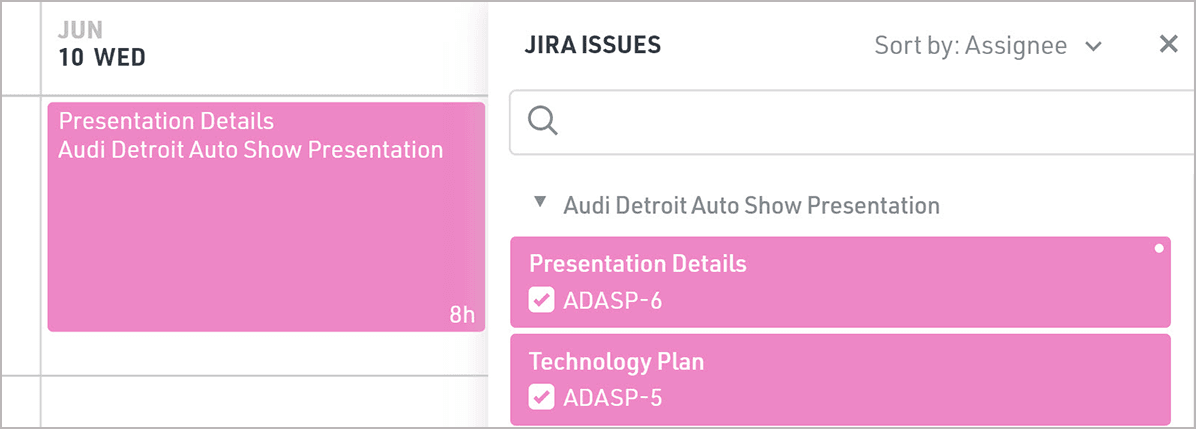This screenshot has width=1196, height=429.
Task: Click the ADASP-5 issue key
Action: pyautogui.click(x=612, y=398)
